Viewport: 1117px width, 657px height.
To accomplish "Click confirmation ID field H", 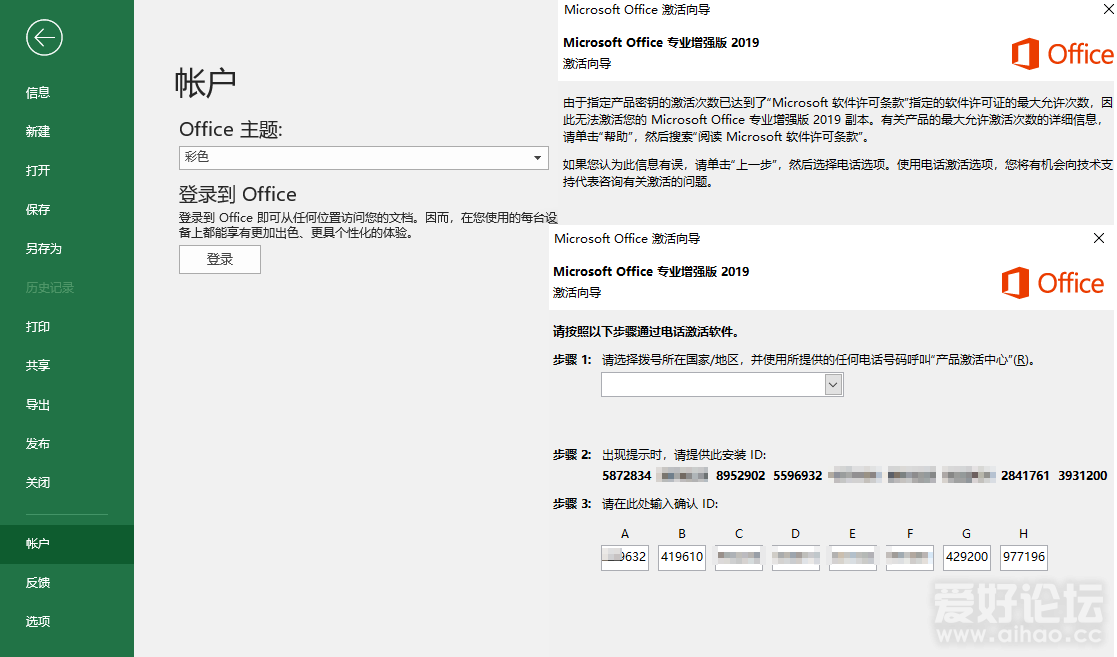I will tap(1024, 558).
